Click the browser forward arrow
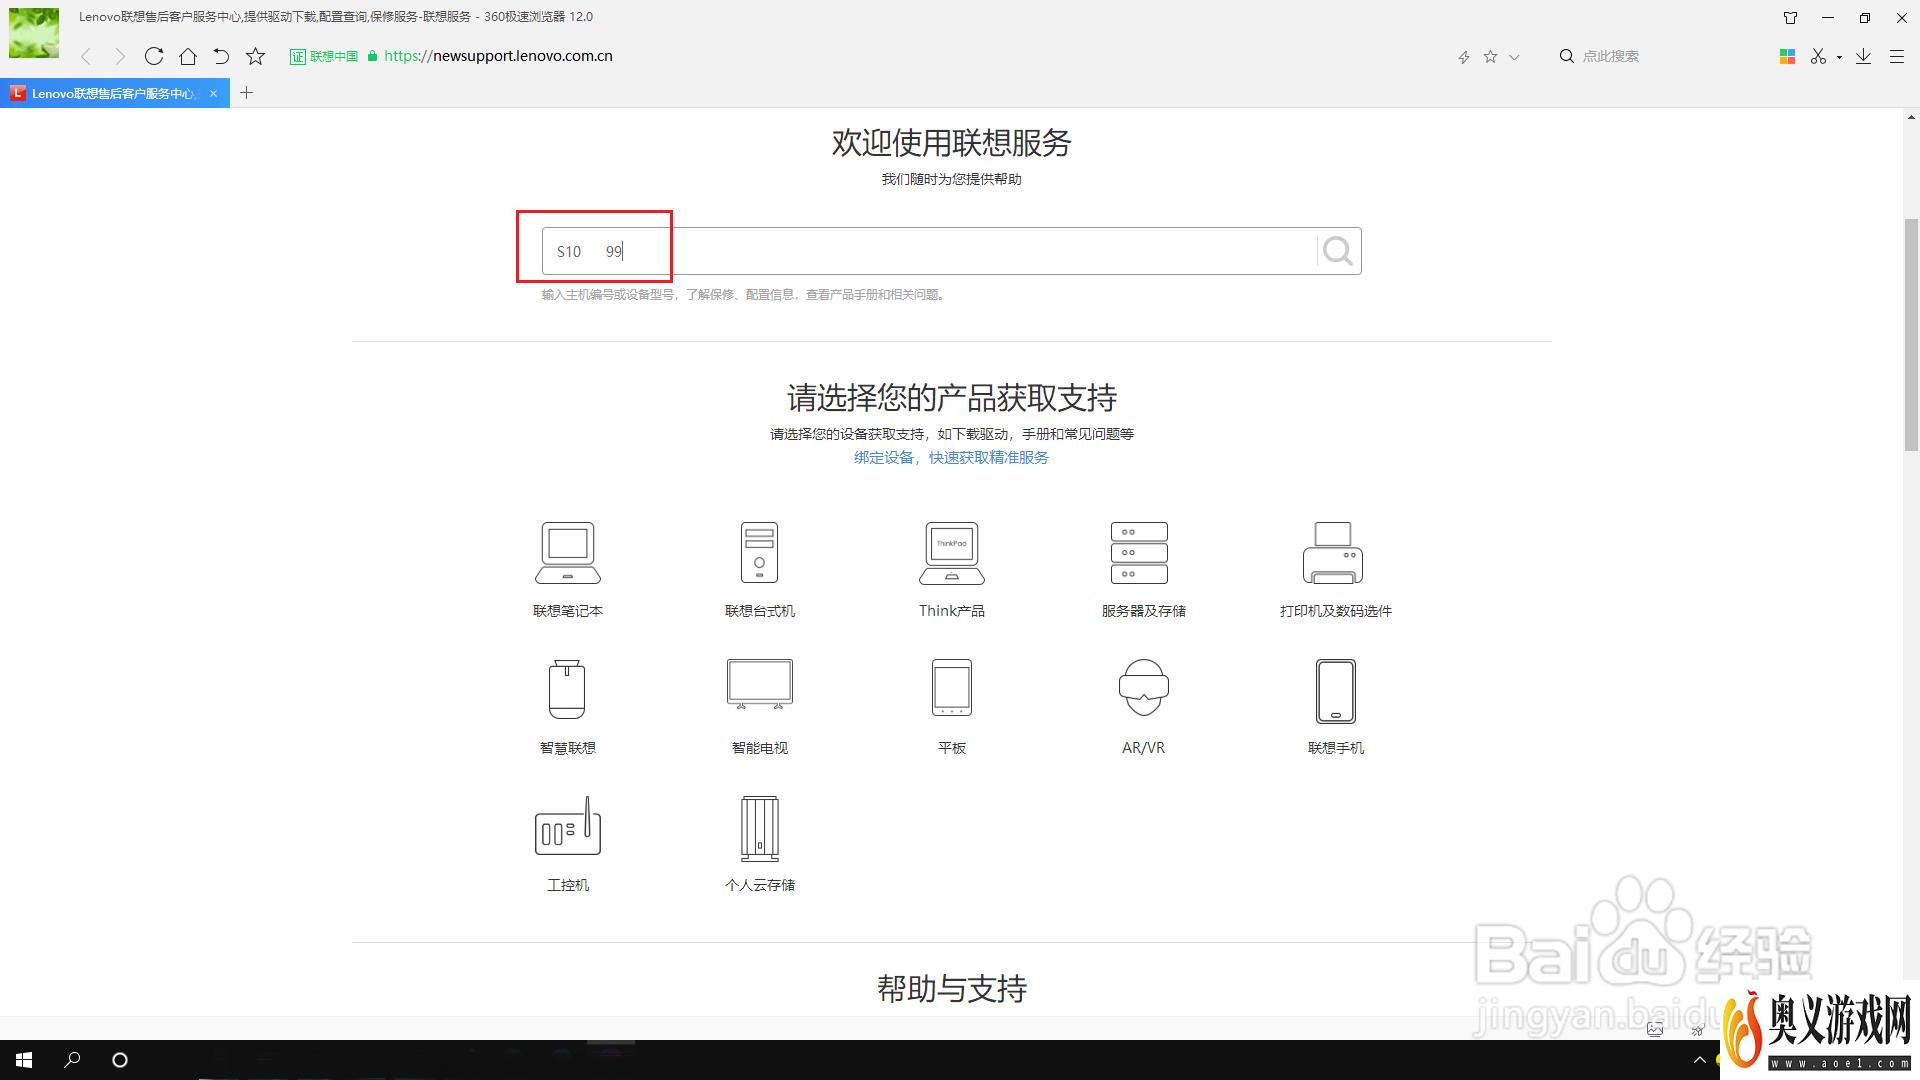Screen dimensions: 1920x1080 tap(120, 56)
